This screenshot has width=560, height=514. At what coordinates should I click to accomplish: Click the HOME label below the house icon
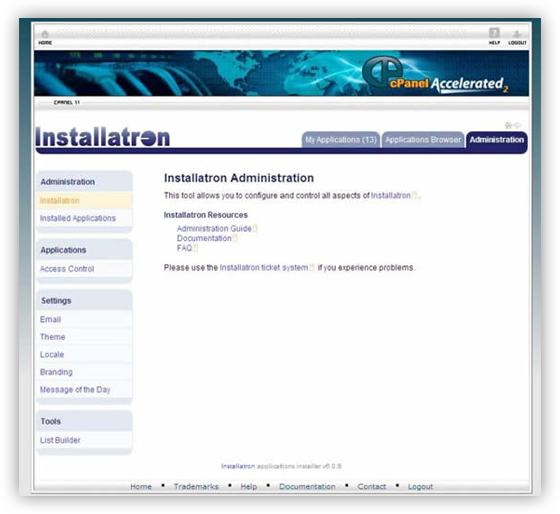(45, 43)
